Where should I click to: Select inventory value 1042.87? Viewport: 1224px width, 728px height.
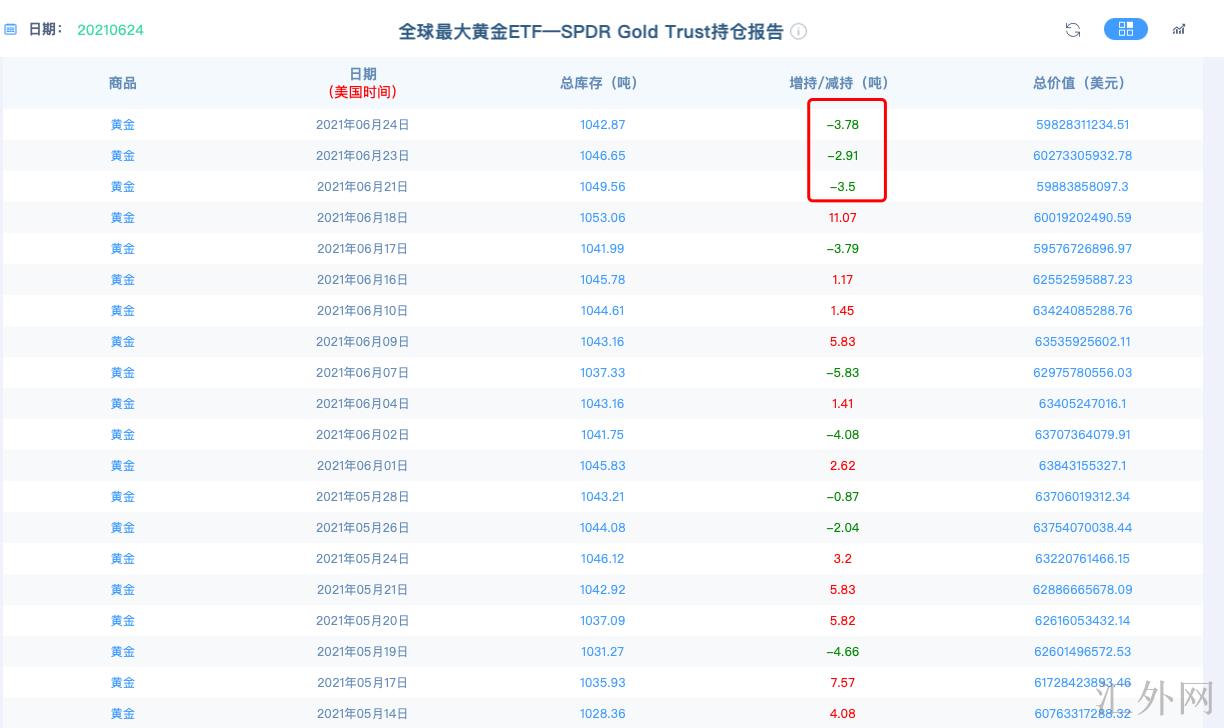click(x=602, y=125)
